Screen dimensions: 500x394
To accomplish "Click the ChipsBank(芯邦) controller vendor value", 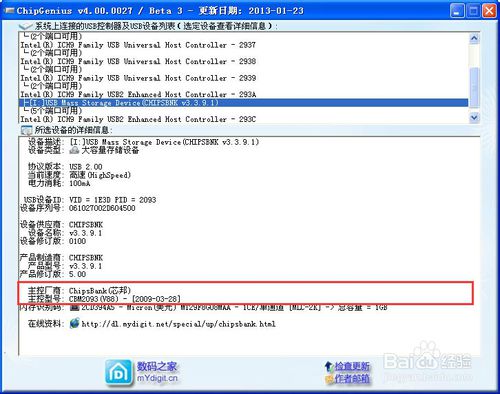I will point(100,291).
